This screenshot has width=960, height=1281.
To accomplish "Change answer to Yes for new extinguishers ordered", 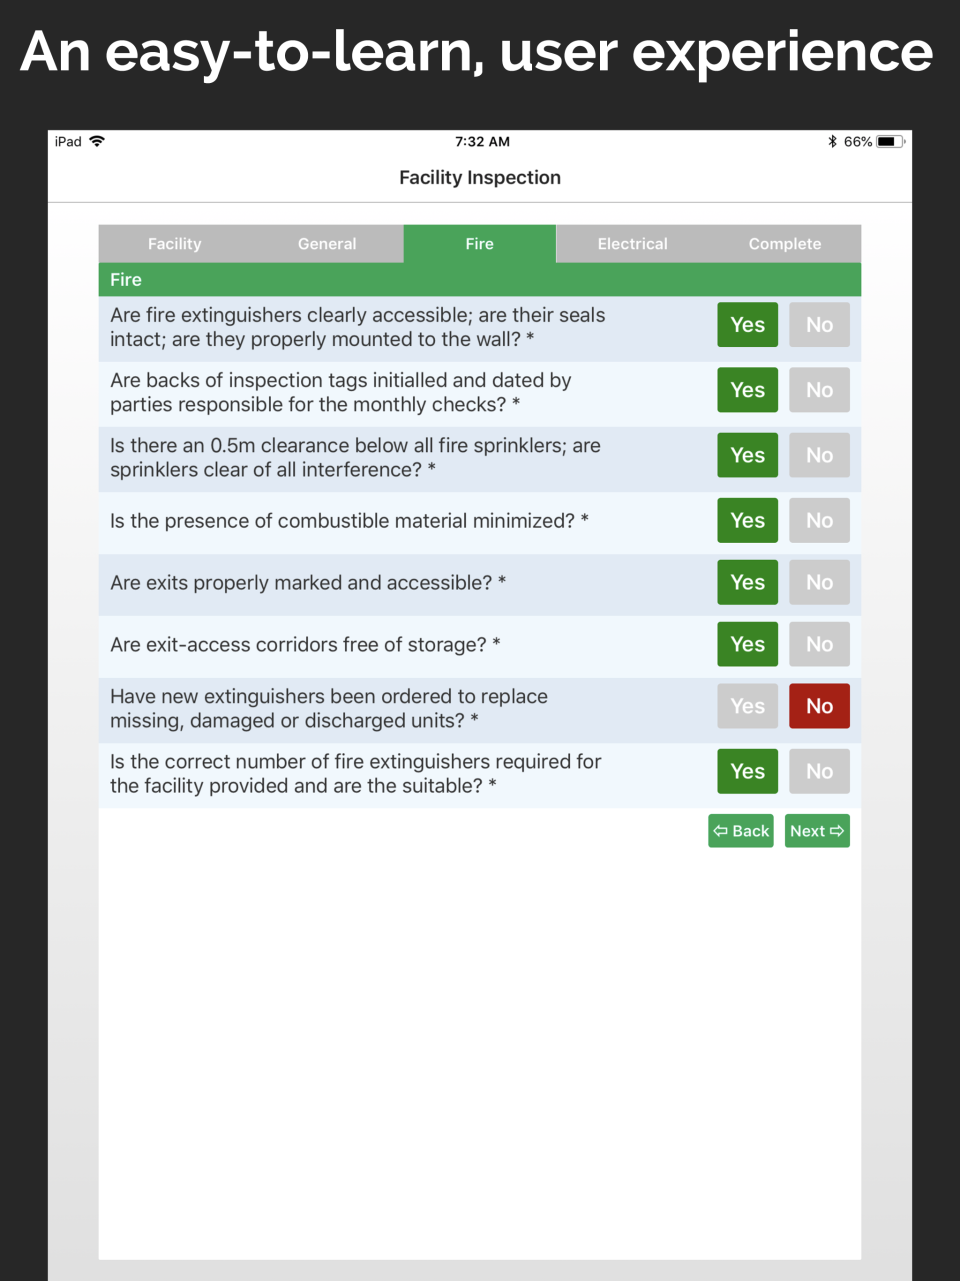I will 747,706.
